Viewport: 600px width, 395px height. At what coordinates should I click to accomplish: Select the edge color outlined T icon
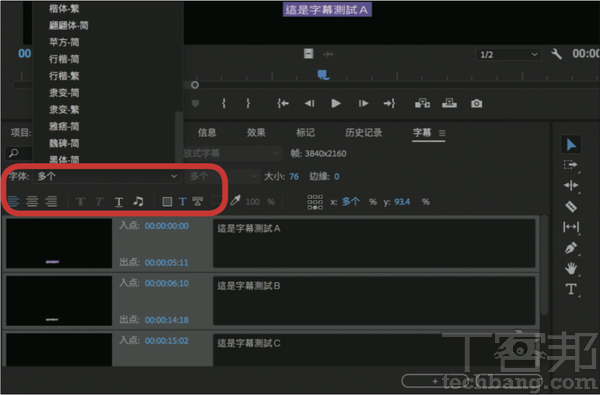198,201
